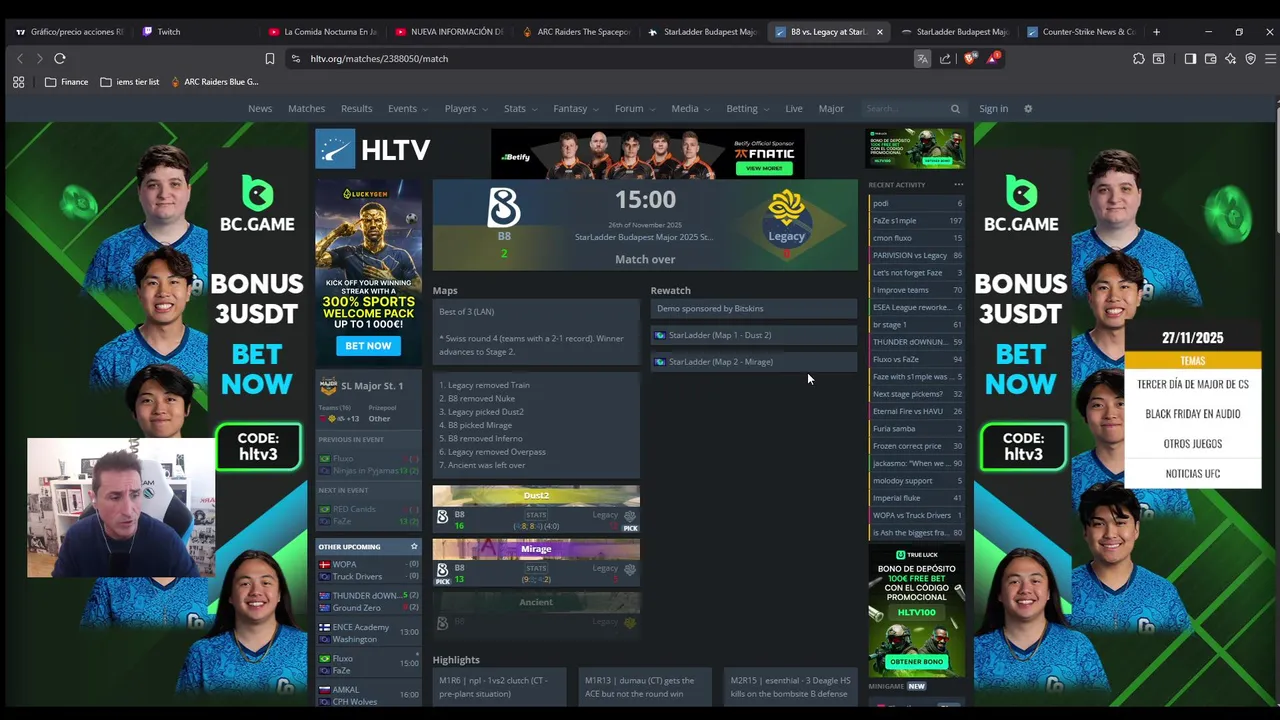1280x720 pixels.
Task: Click the browser back arrow
Action: 19,59
